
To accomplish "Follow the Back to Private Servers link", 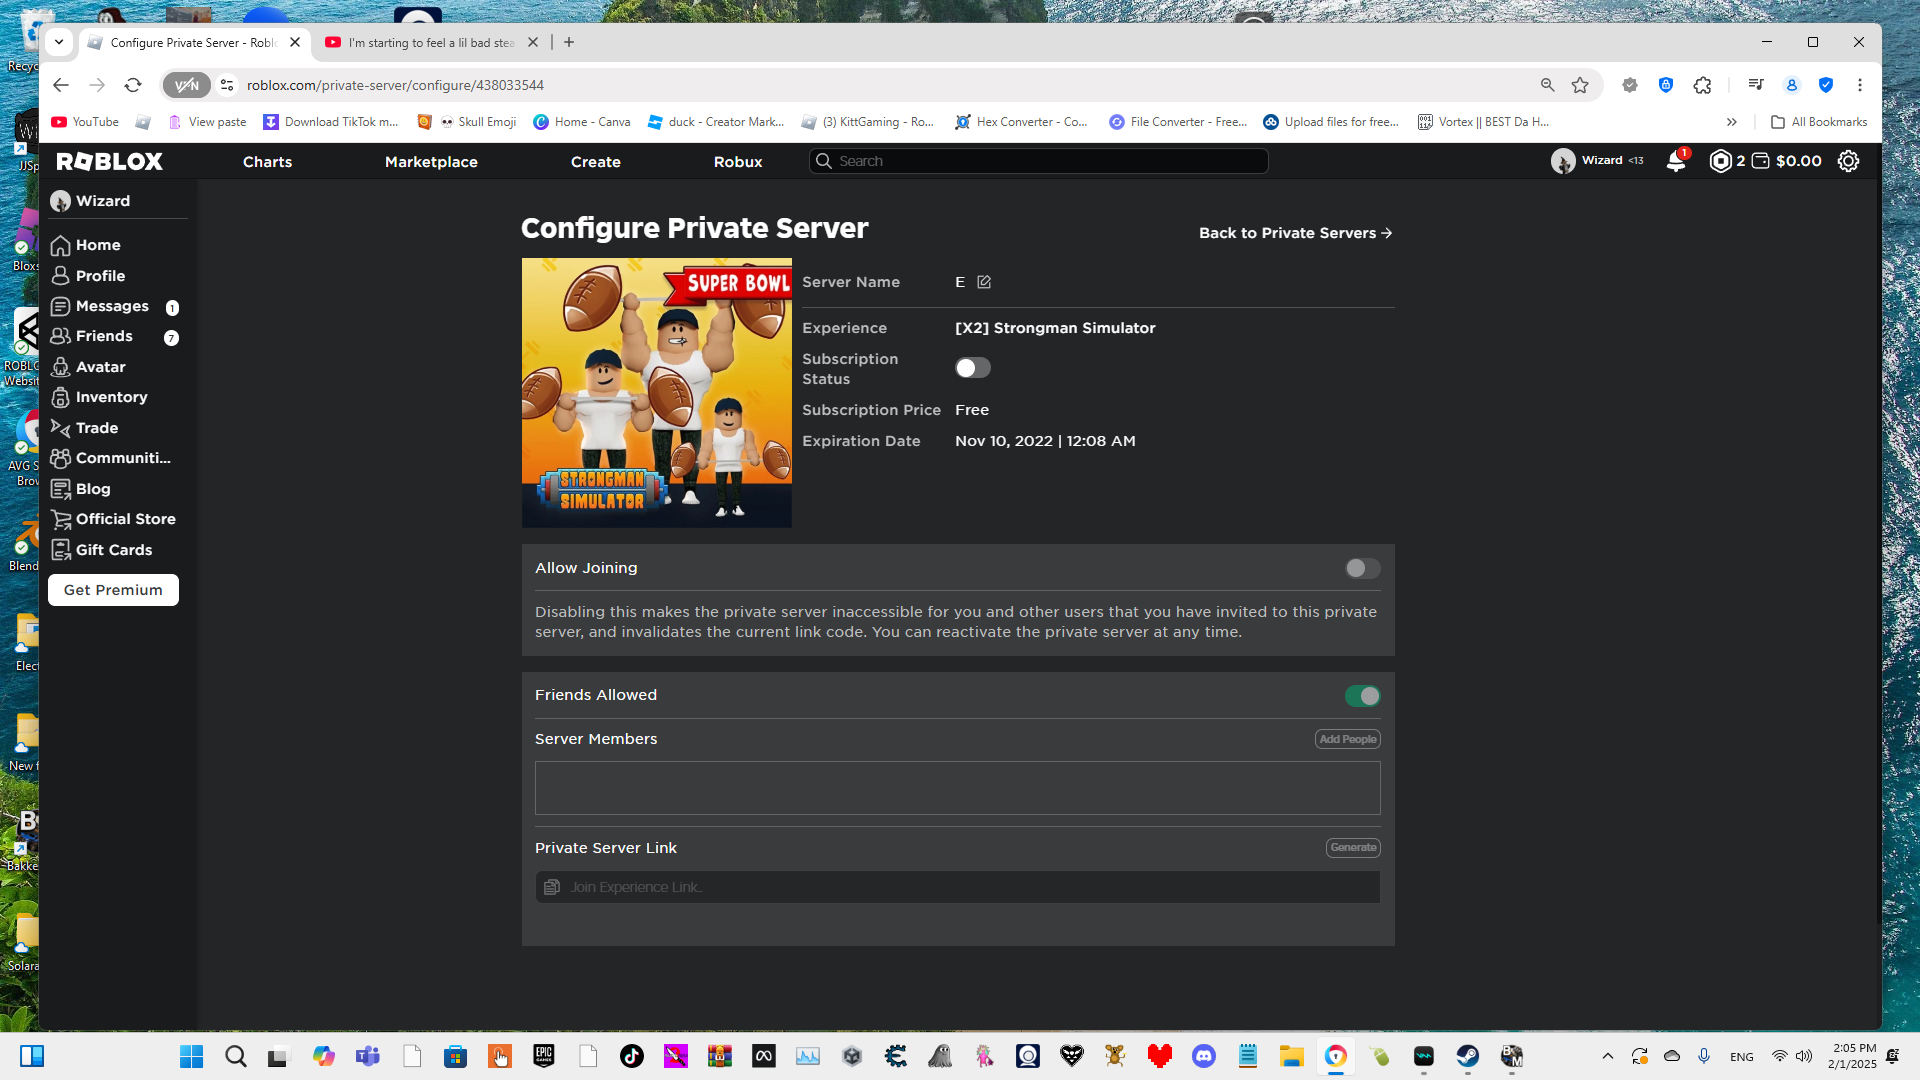I will pos(1295,233).
